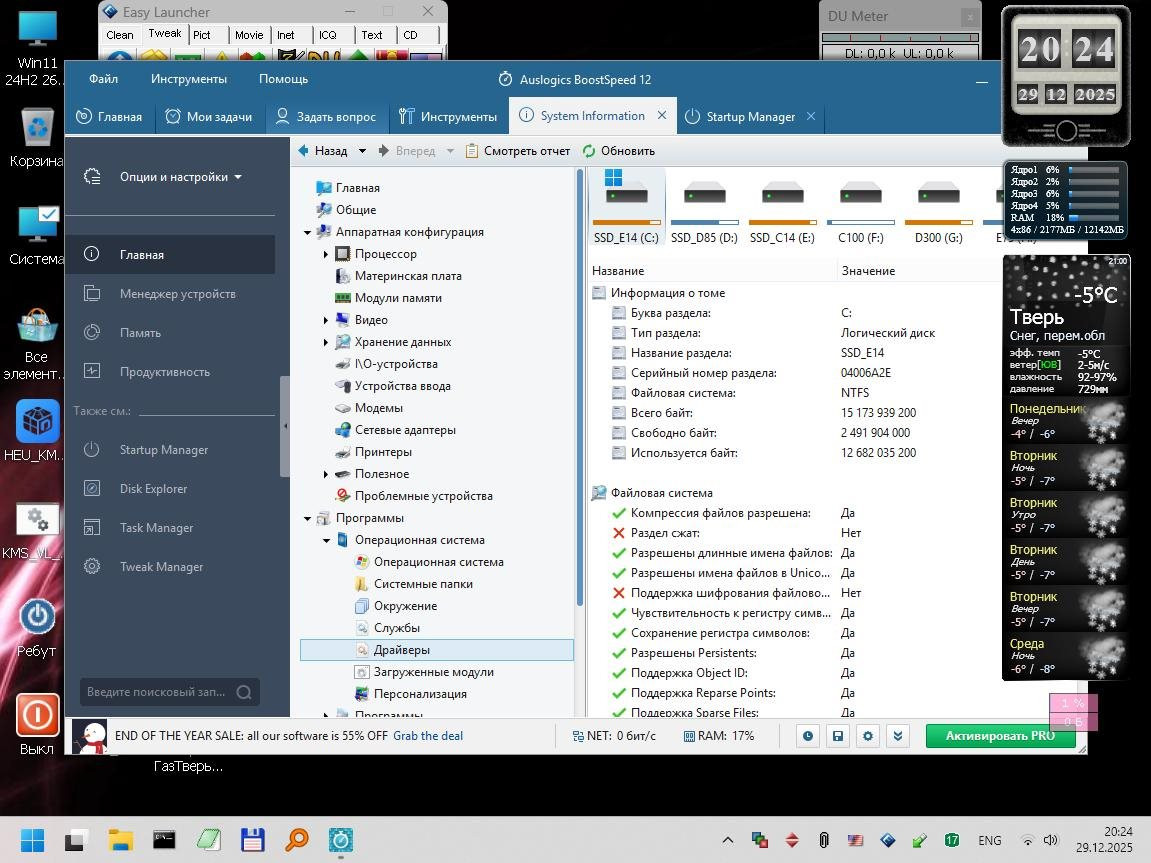
Task: Click the search magnifier icon in sidebar
Action: (x=244, y=692)
